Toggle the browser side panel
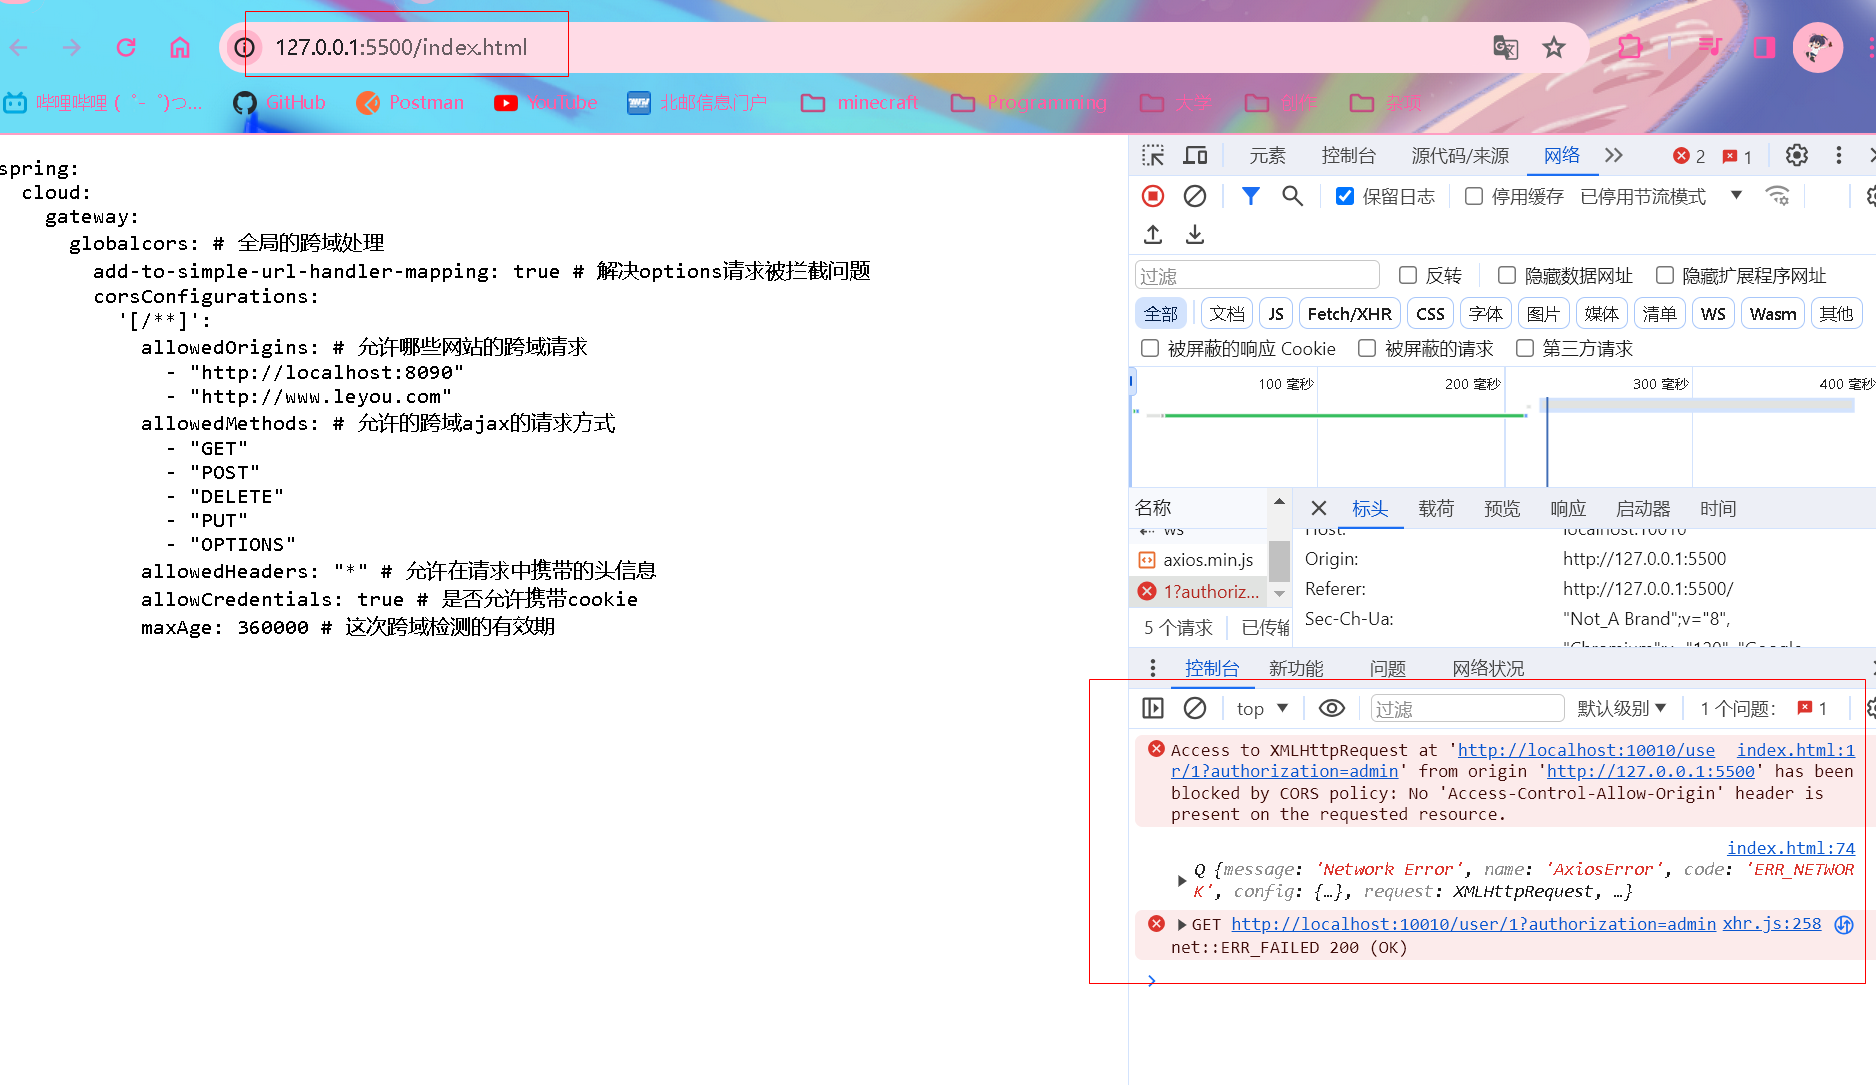1876x1085 pixels. point(1764,47)
